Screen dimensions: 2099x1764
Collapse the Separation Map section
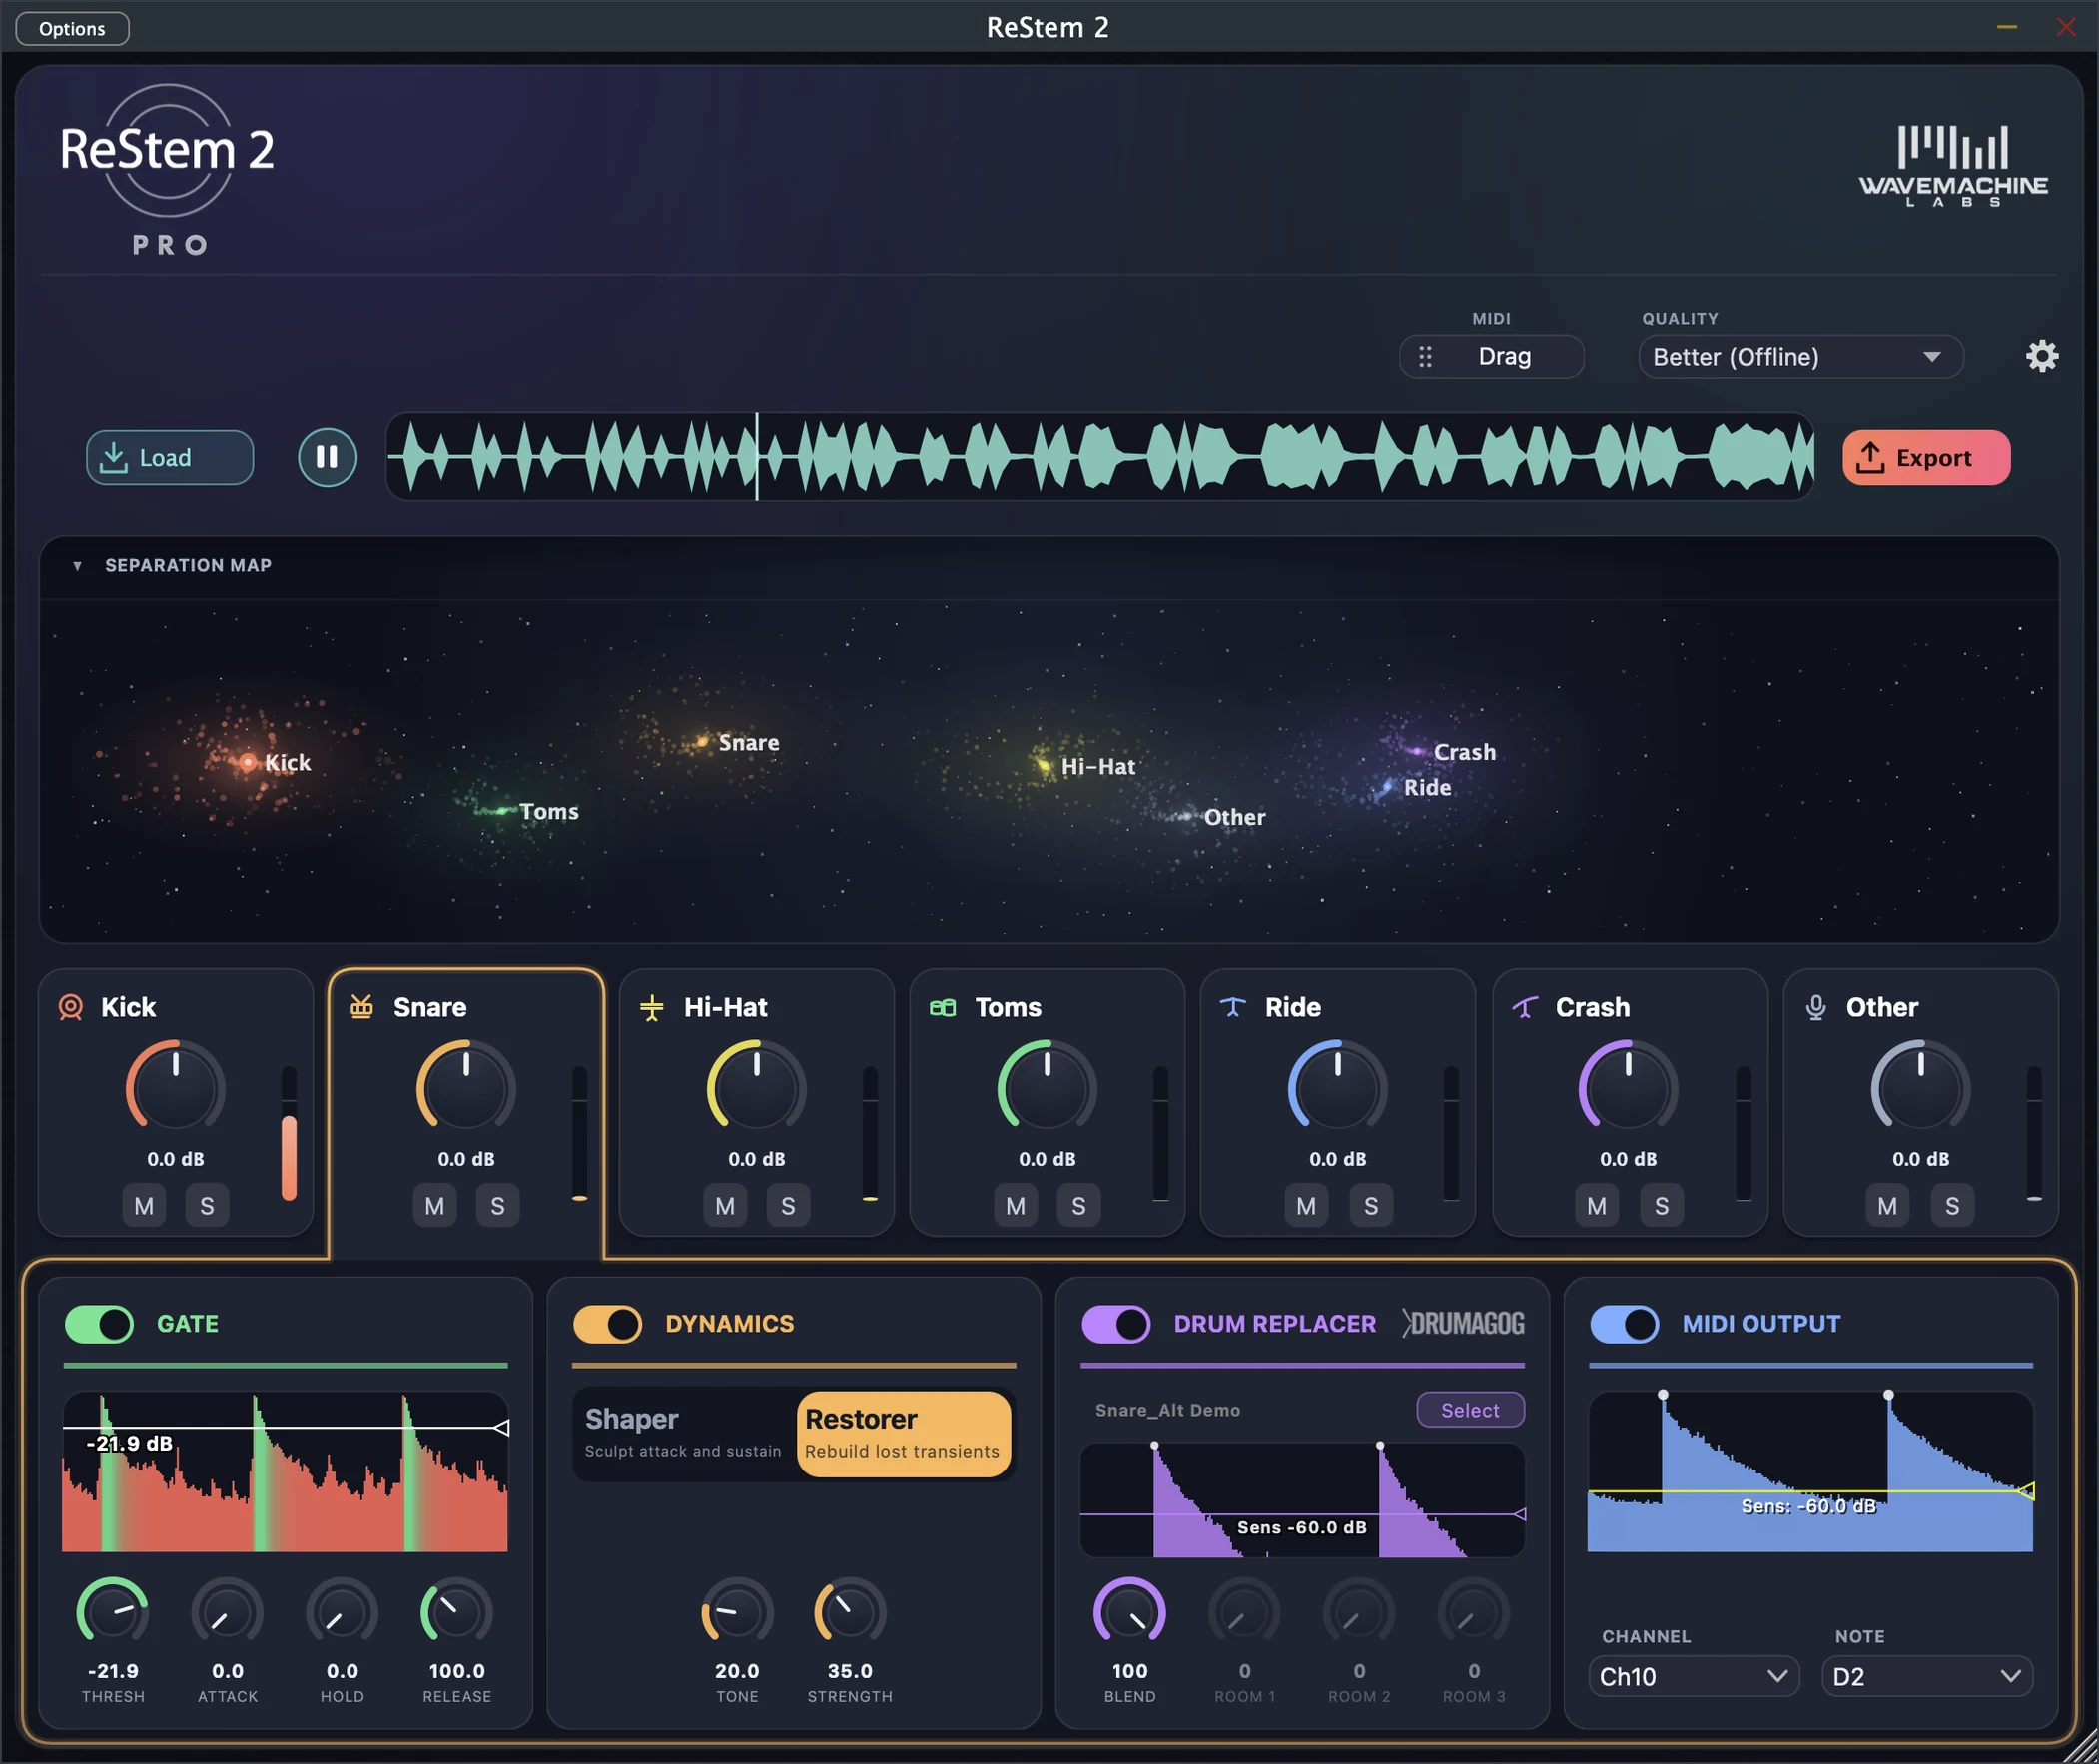[77, 566]
